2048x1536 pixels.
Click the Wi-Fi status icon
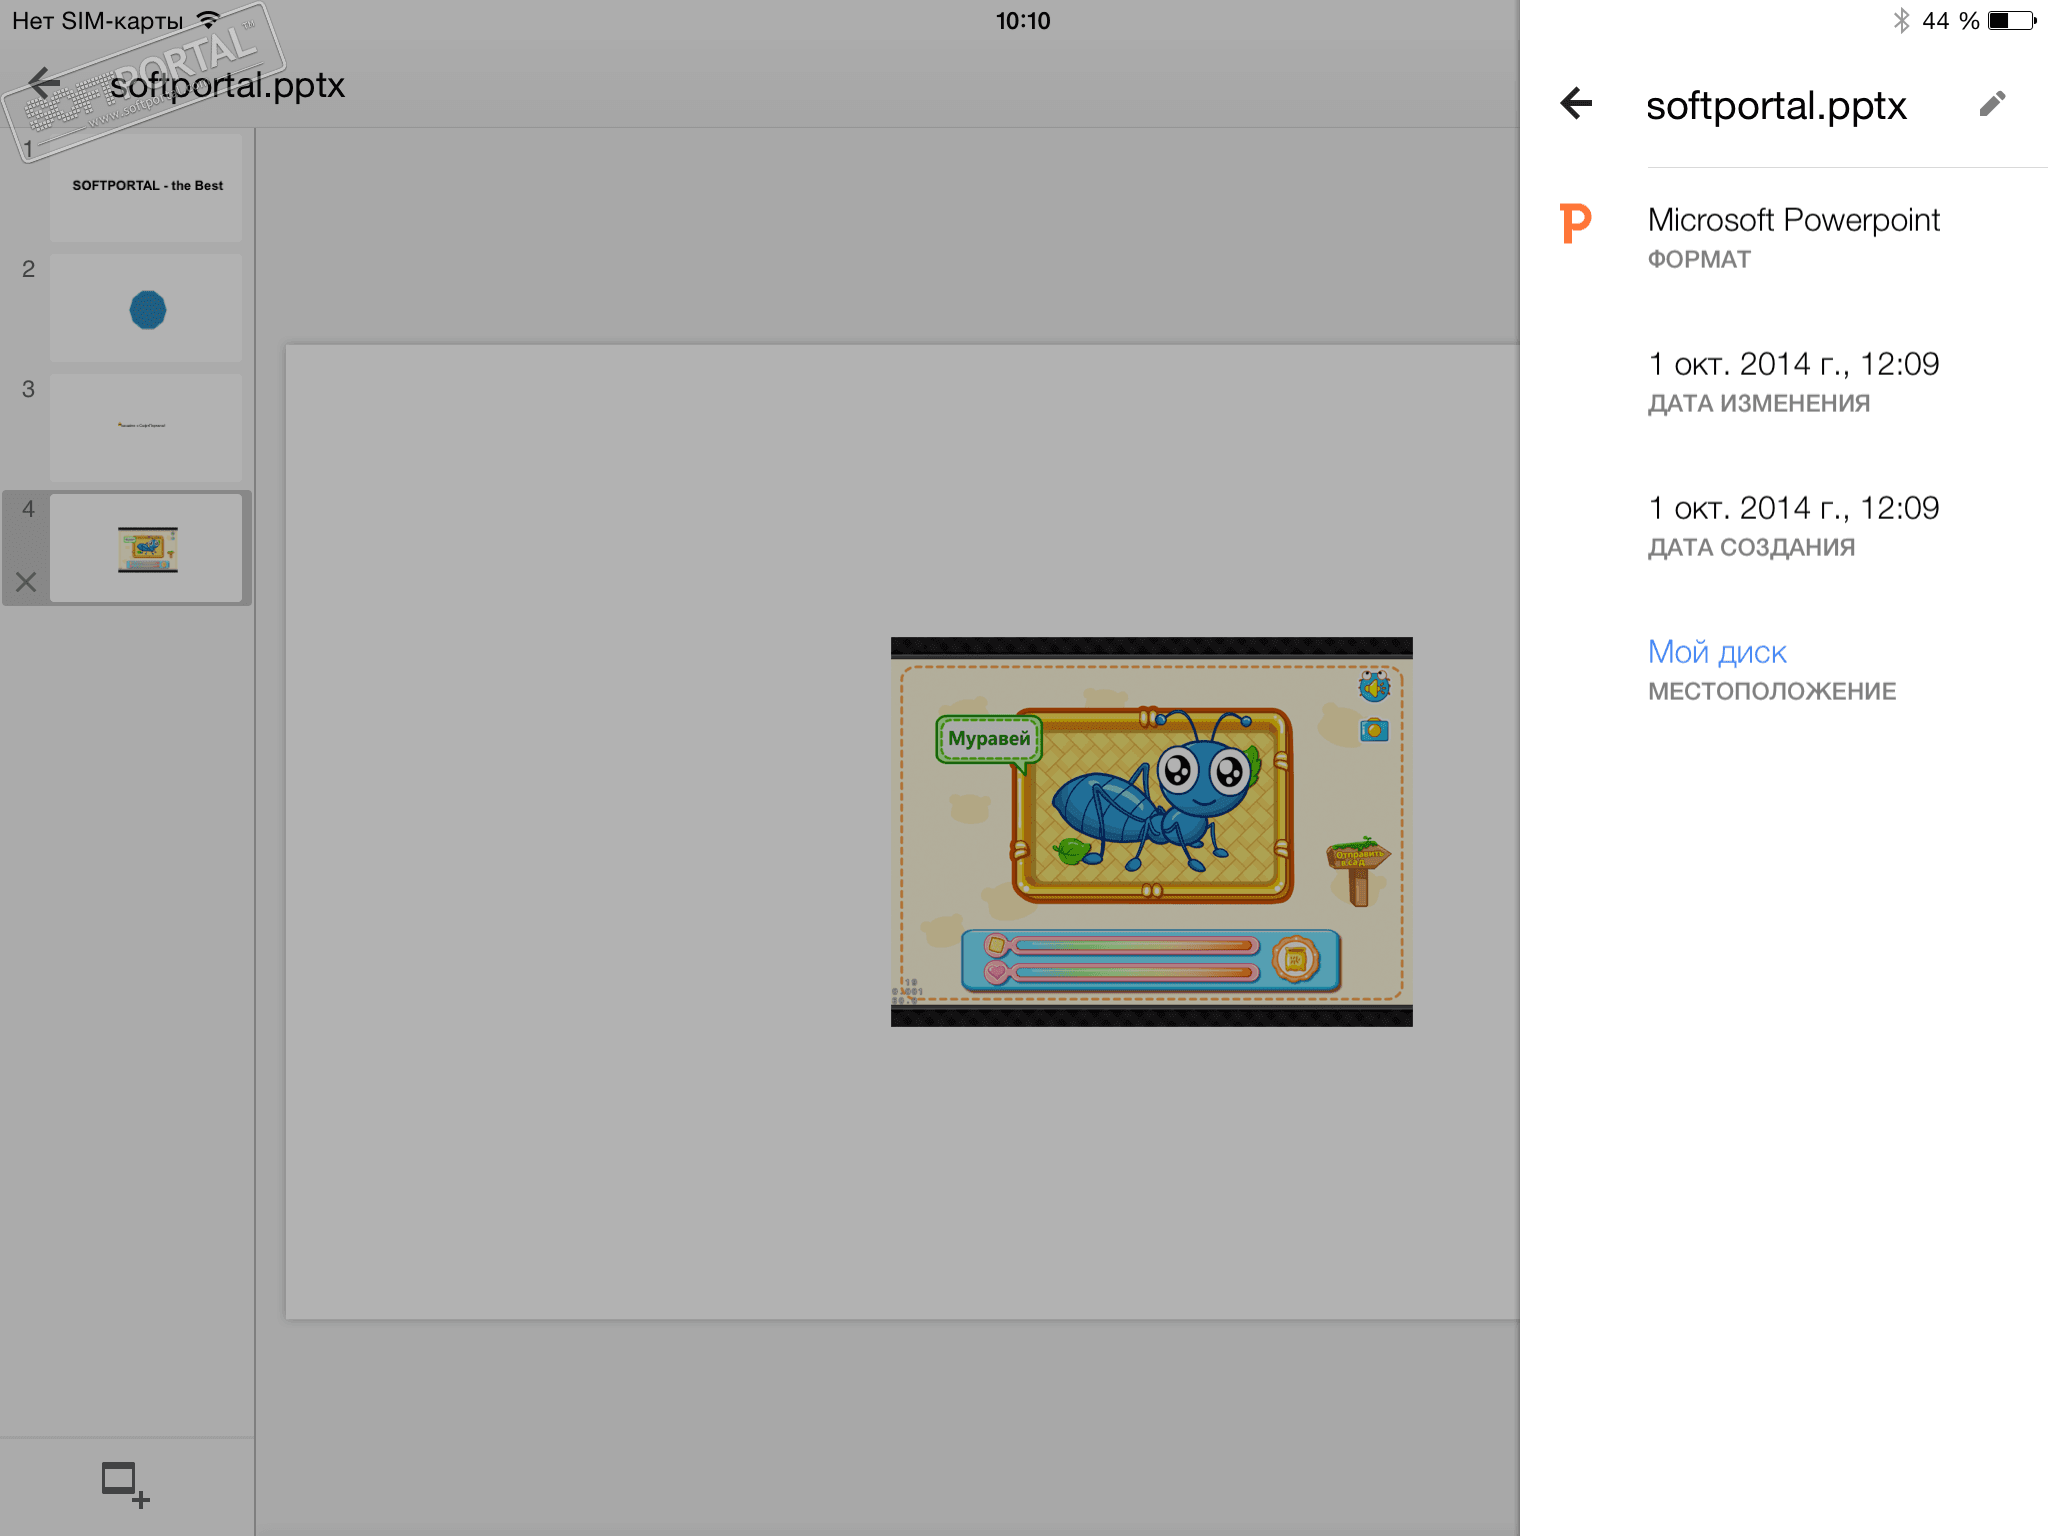pyautogui.click(x=208, y=20)
